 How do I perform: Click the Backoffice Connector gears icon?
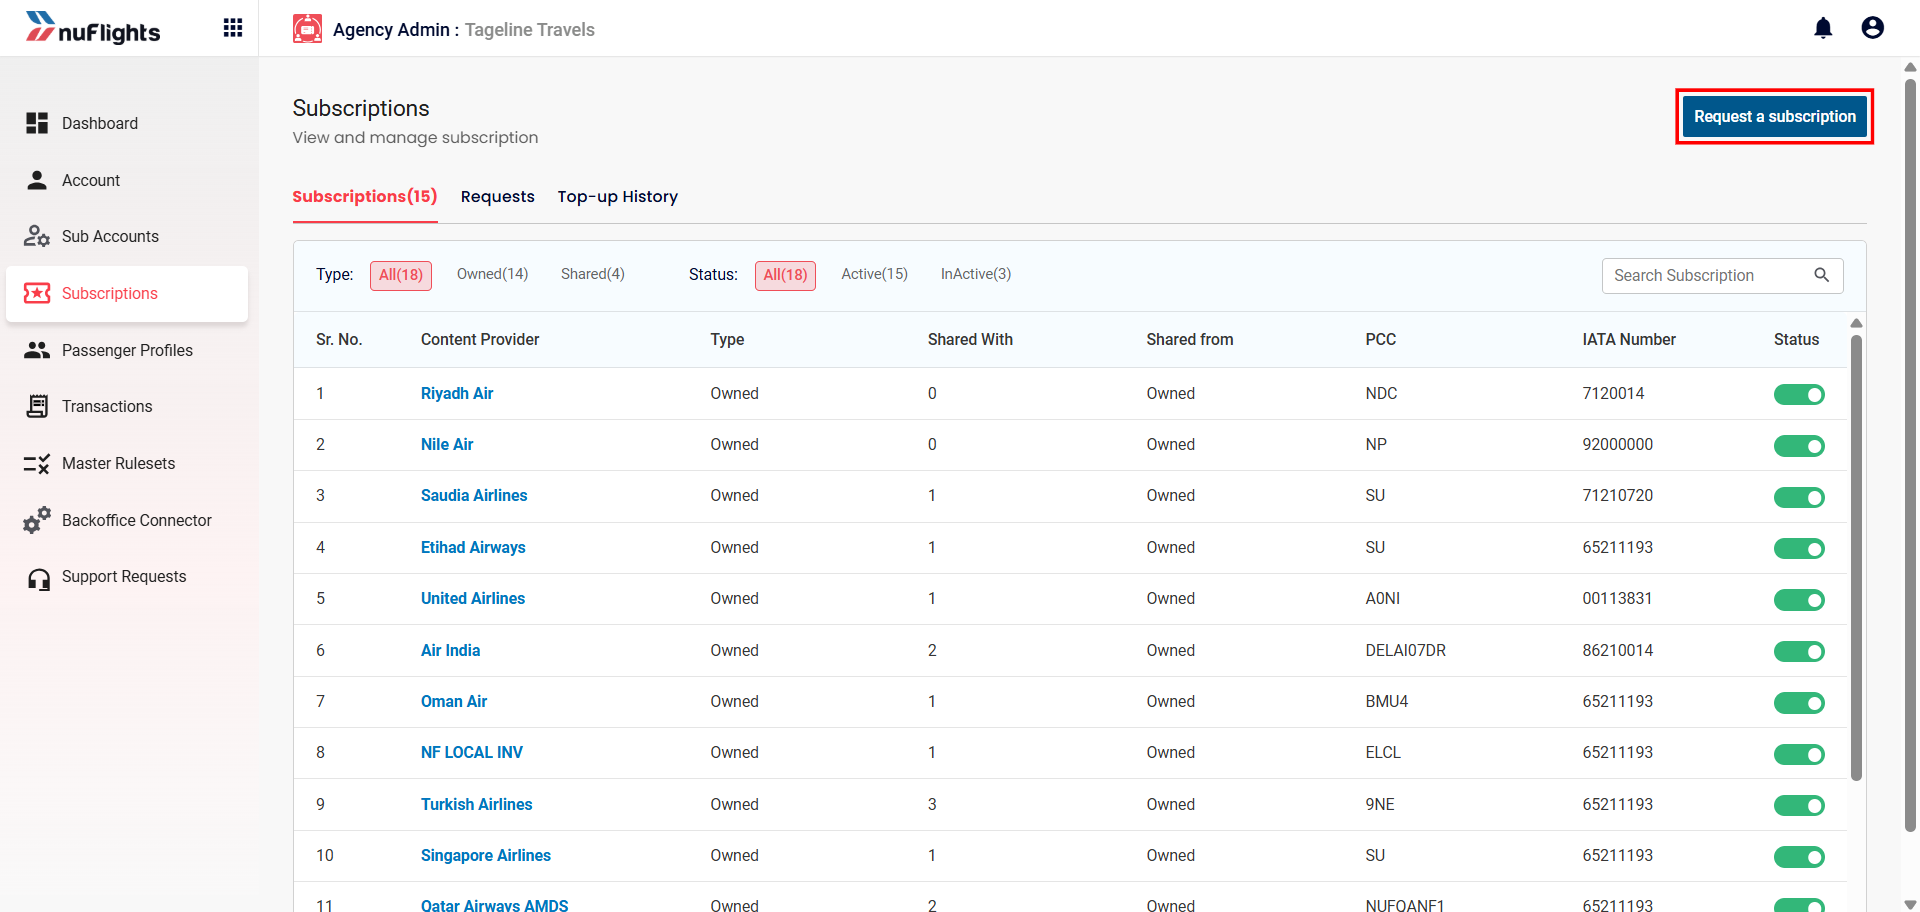[x=37, y=520]
